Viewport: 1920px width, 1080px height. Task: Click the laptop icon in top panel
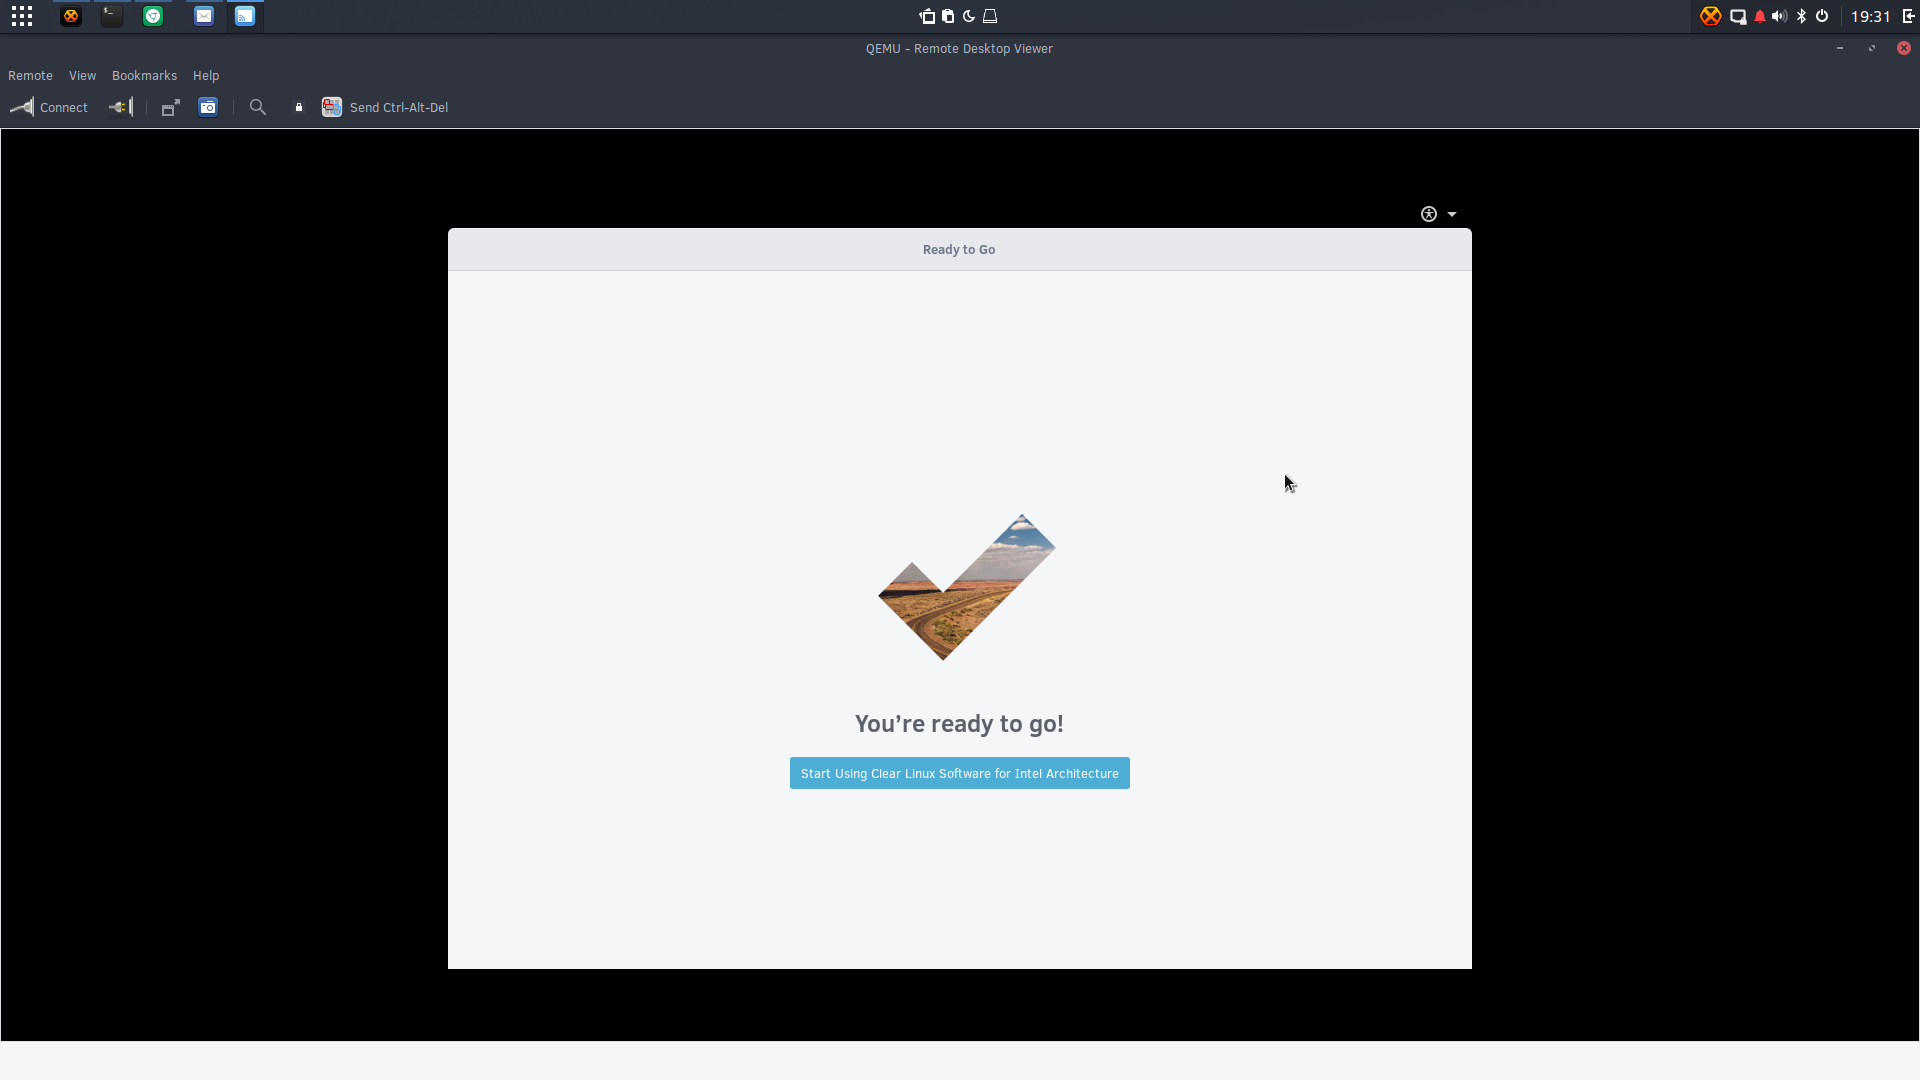tap(990, 16)
